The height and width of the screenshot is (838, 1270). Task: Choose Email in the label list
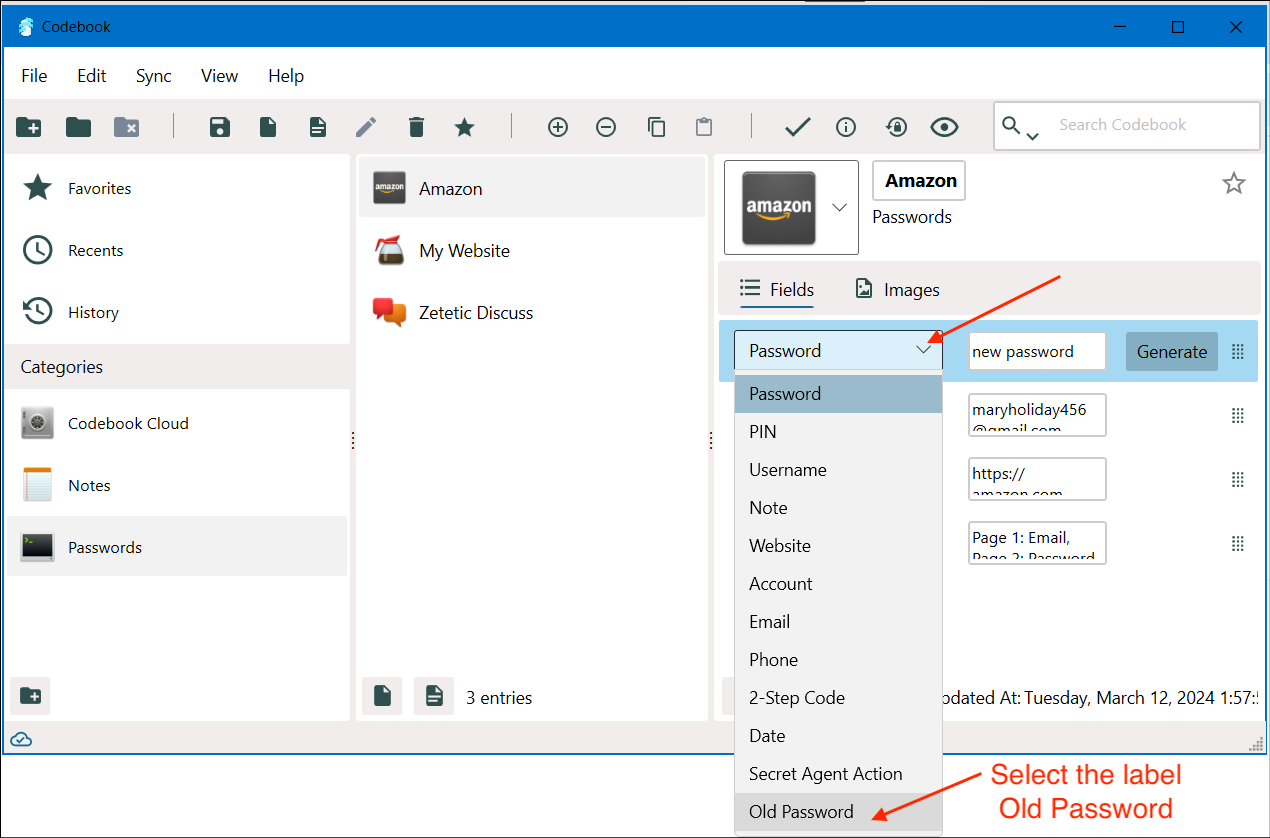click(839, 622)
